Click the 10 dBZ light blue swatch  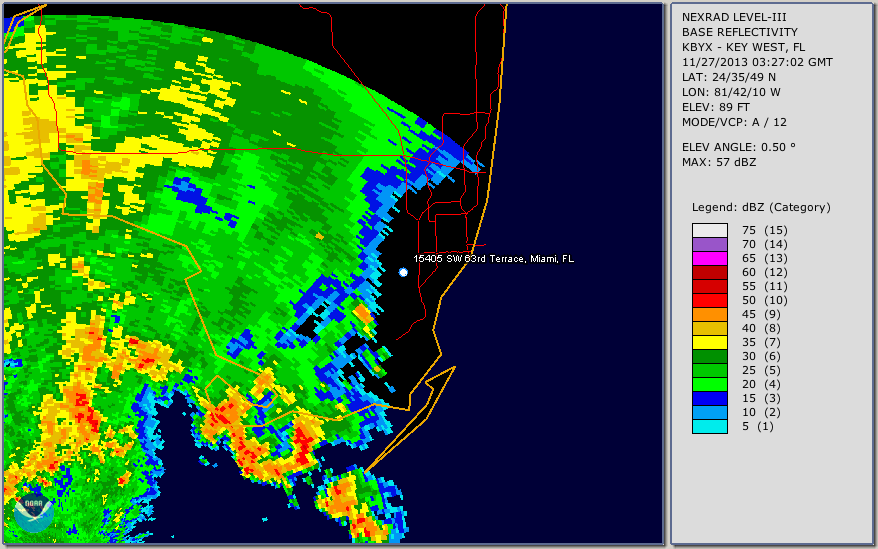[x=709, y=412]
